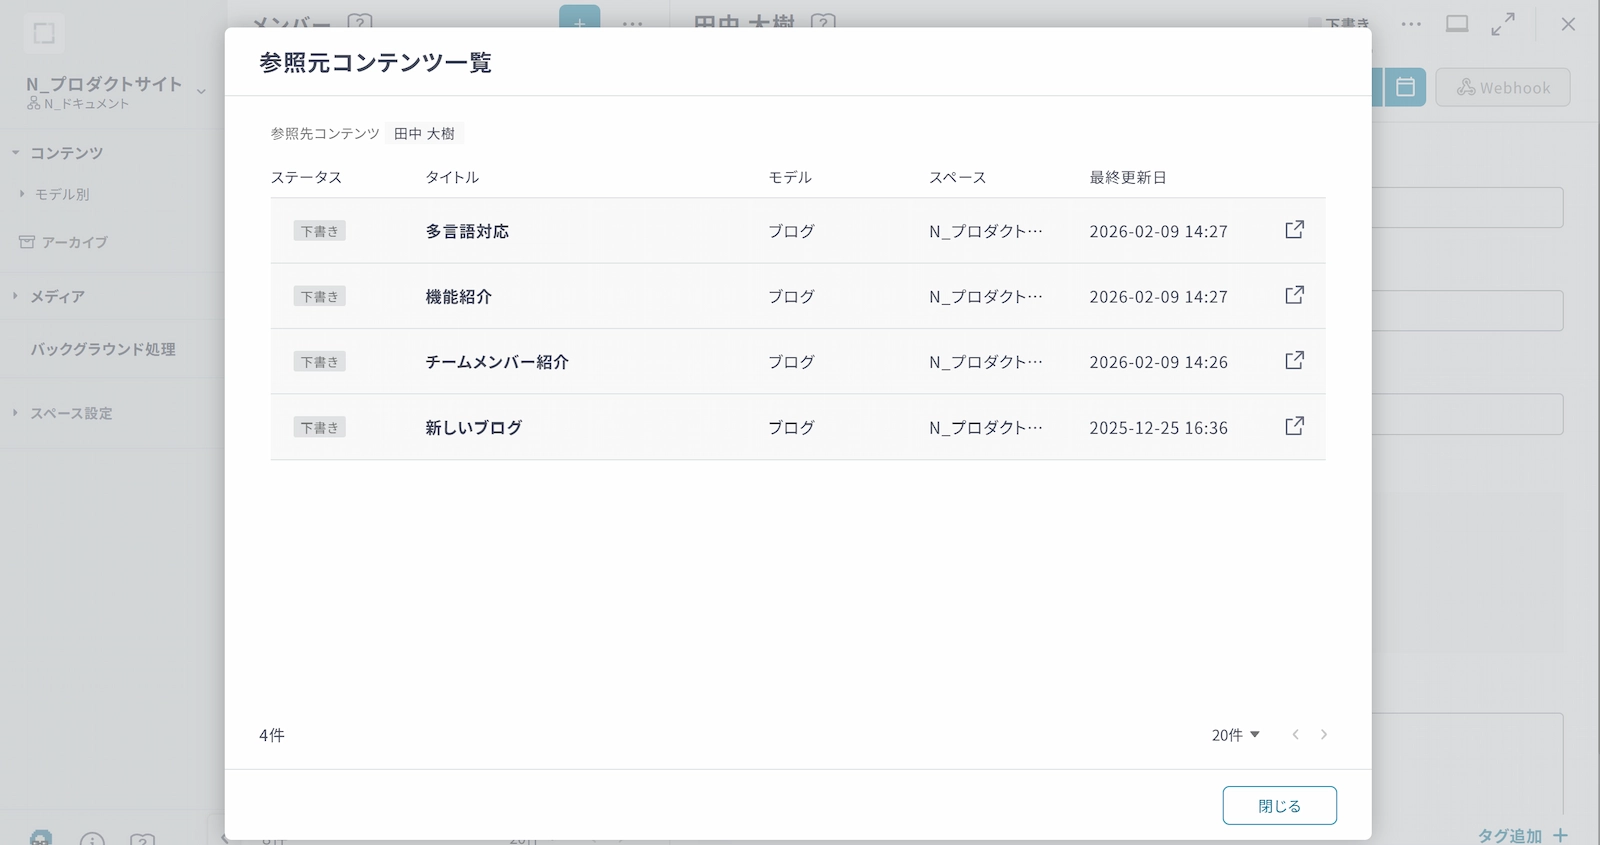Viewport: 1600px width, 845px height.
Task: Click the 閉じる button
Action: (1279, 806)
